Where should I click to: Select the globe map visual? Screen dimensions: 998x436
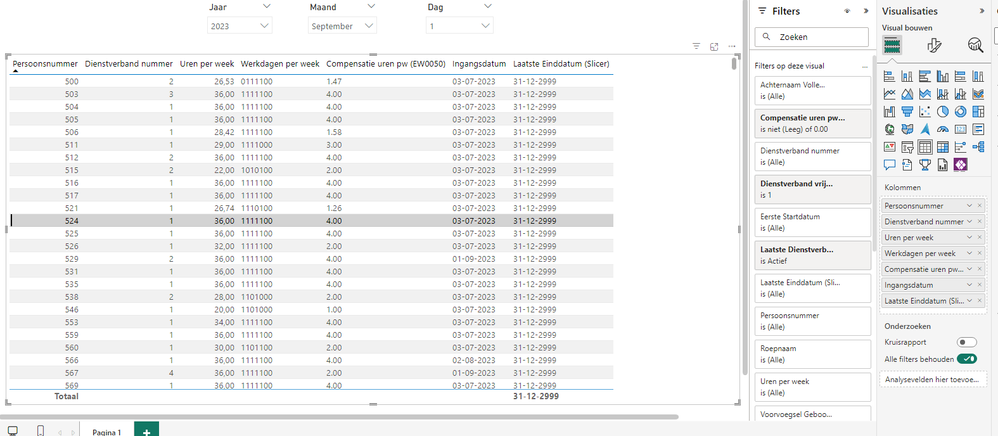point(890,129)
